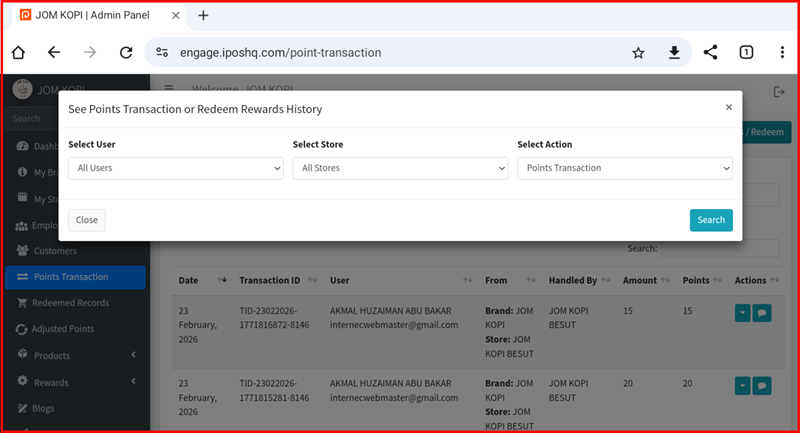
Task: Open the Select User dropdown
Action: point(176,168)
